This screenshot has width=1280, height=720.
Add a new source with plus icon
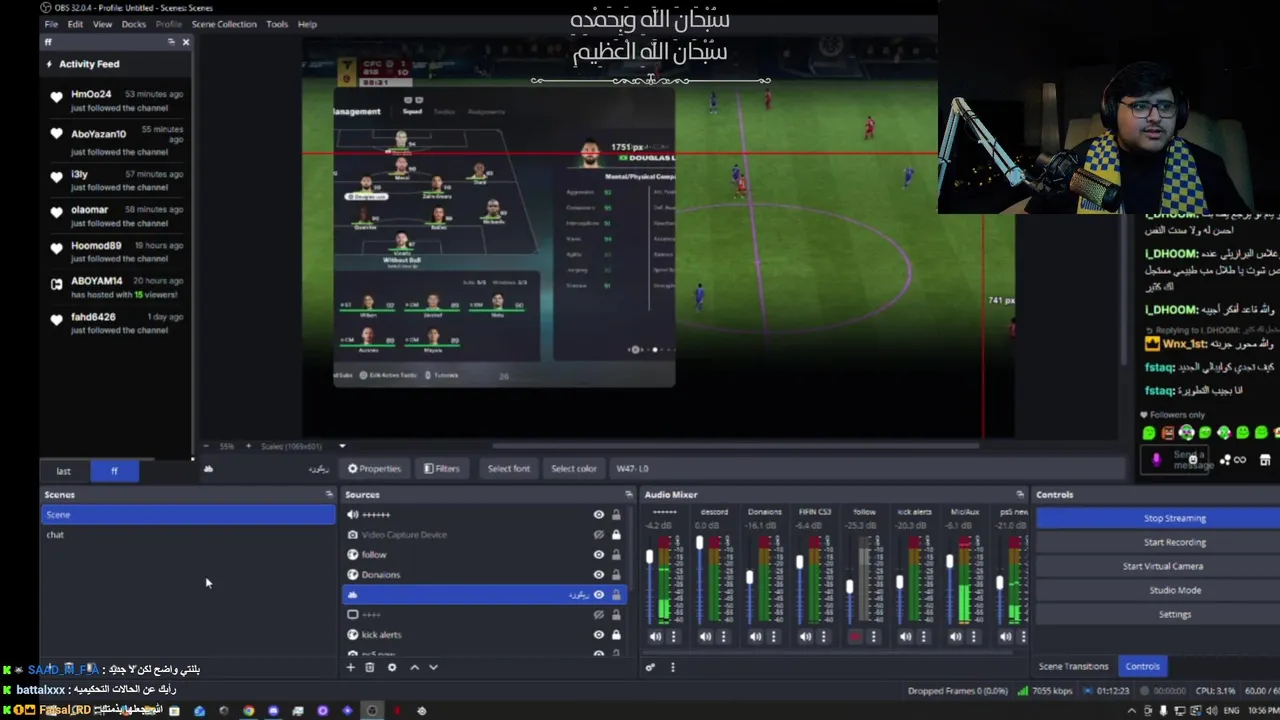pos(350,667)
